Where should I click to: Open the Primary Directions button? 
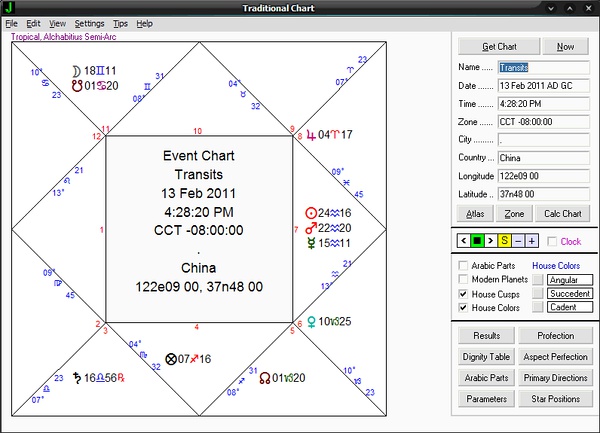(x=555, y=378)
